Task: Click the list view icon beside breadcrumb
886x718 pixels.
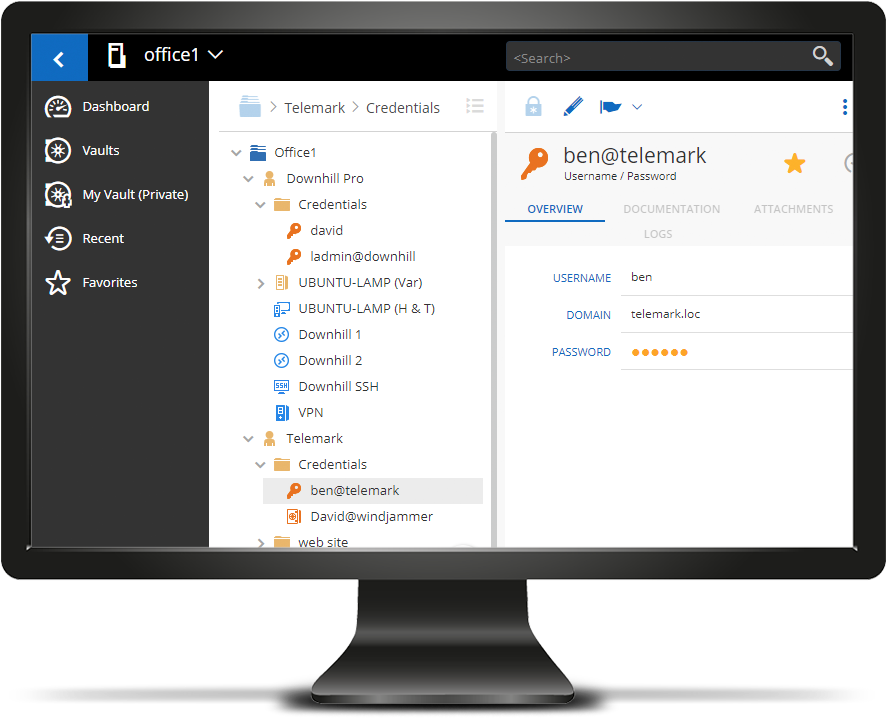Action: (x=475, y=107)
